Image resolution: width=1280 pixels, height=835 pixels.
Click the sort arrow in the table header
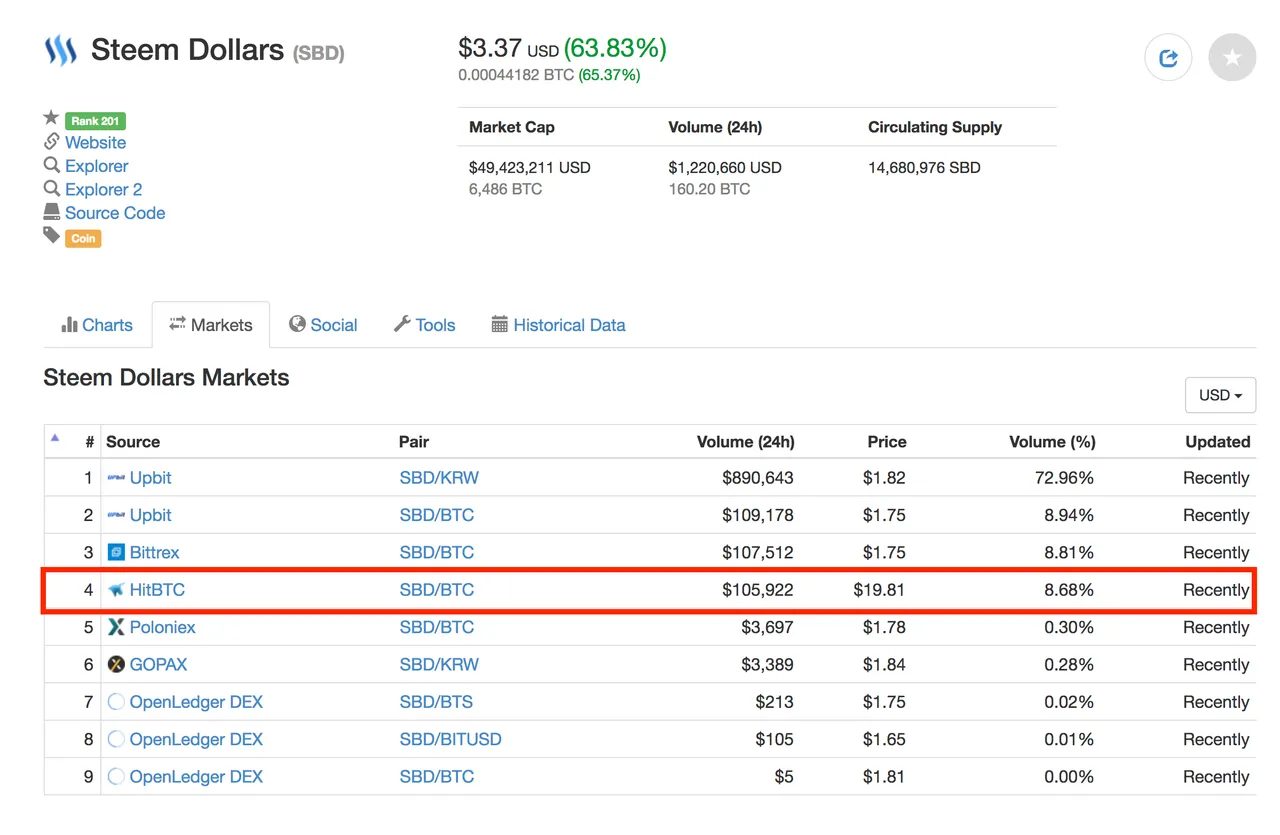pyautogui.click(x=55, y=437)
